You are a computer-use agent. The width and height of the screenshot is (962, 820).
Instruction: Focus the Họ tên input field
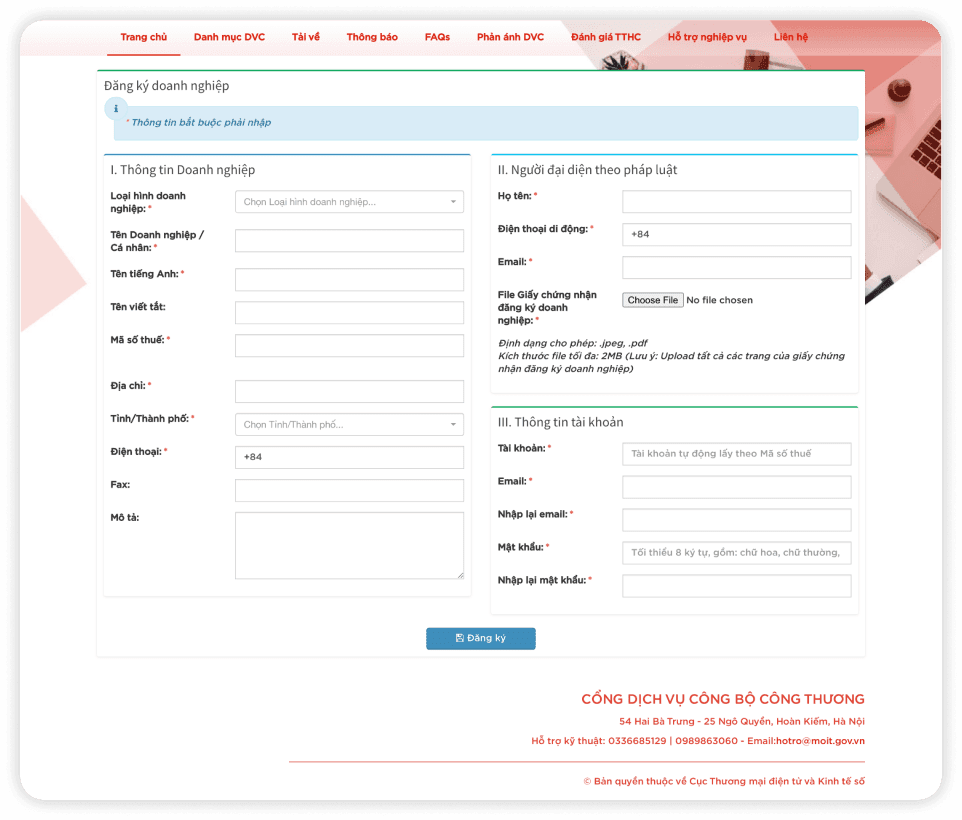point(736,201)
